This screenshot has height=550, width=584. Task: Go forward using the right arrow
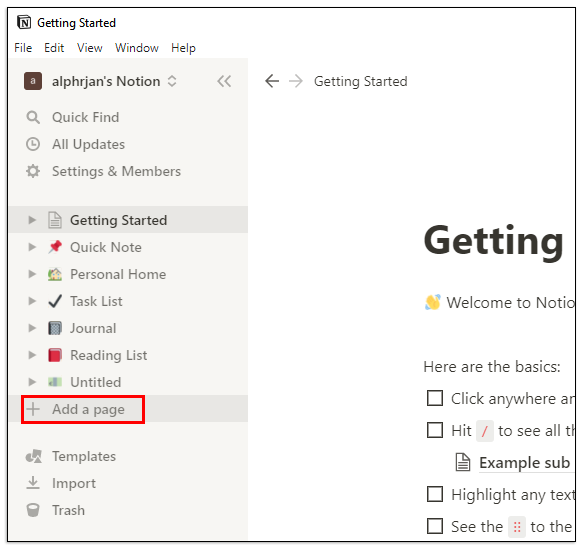(x=296, y=81)
